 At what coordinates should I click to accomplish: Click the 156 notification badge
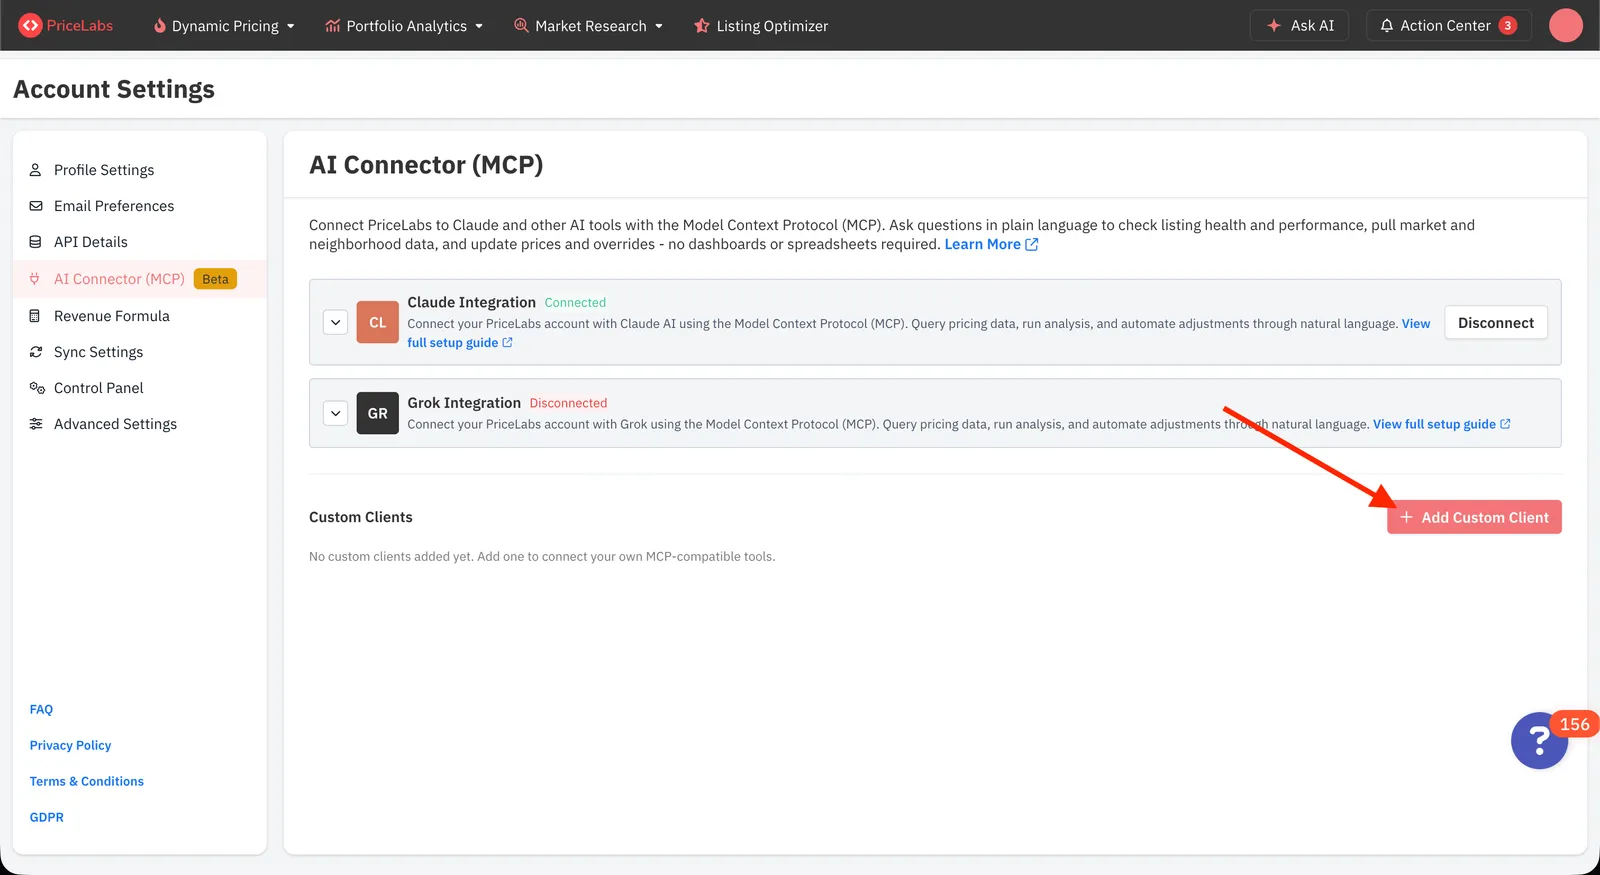1574,724
